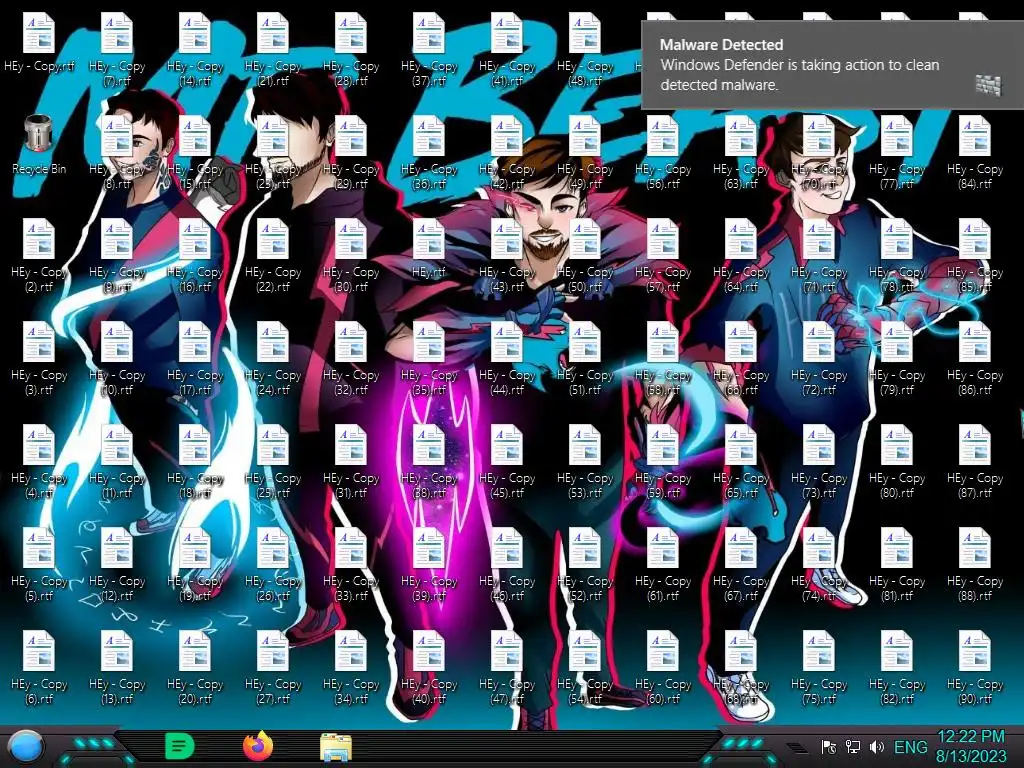Open the Start orb button
Screen dimensions: 1024x768
click(26, 746)
